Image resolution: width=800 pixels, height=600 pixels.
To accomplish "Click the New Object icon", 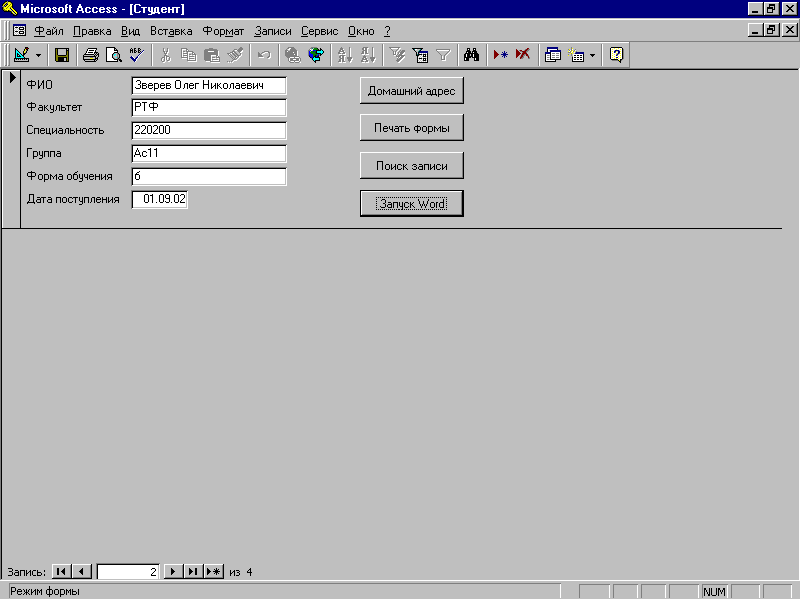I will point(576,55).
